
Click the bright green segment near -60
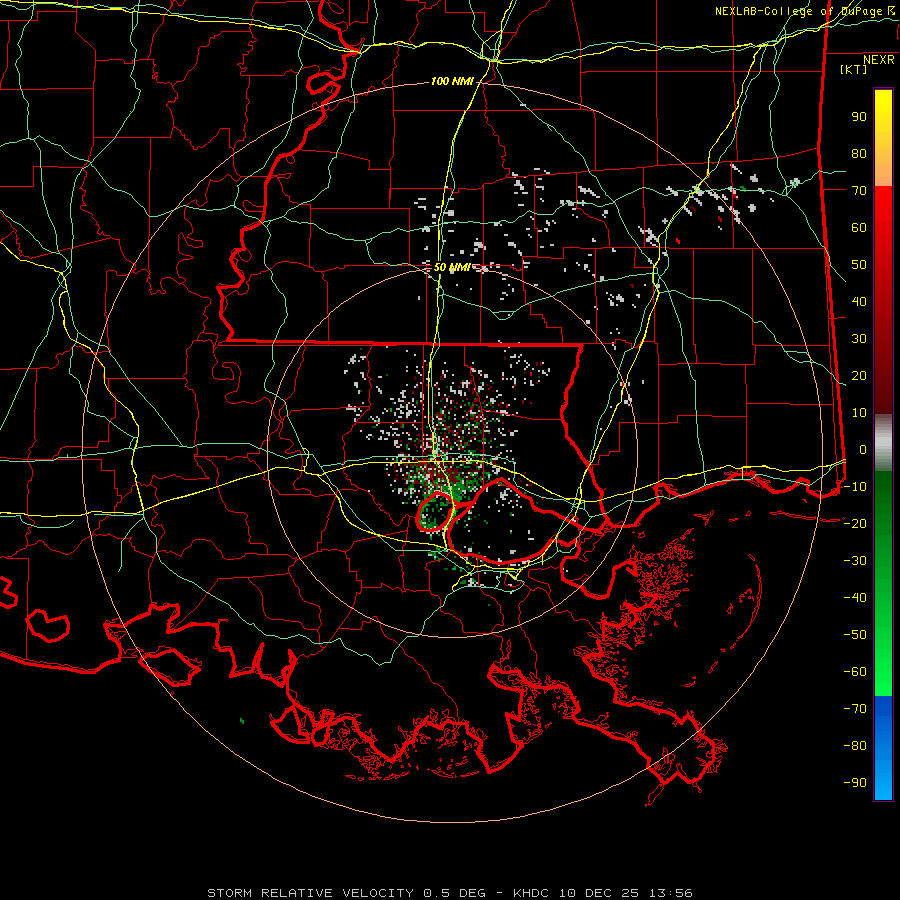(x=883, y=672)
